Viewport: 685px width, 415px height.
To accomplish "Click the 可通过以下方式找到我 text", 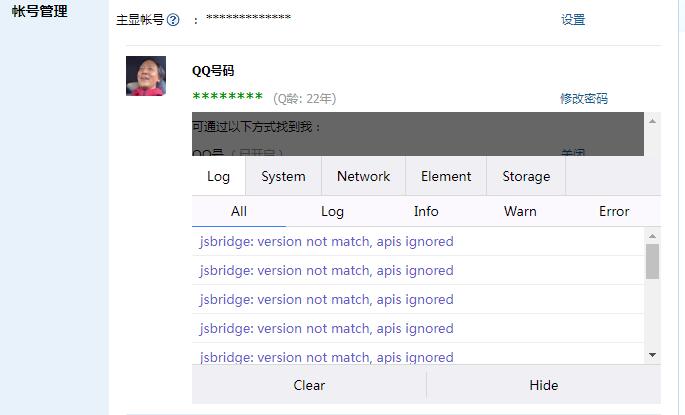I will (x=256, y=127).
